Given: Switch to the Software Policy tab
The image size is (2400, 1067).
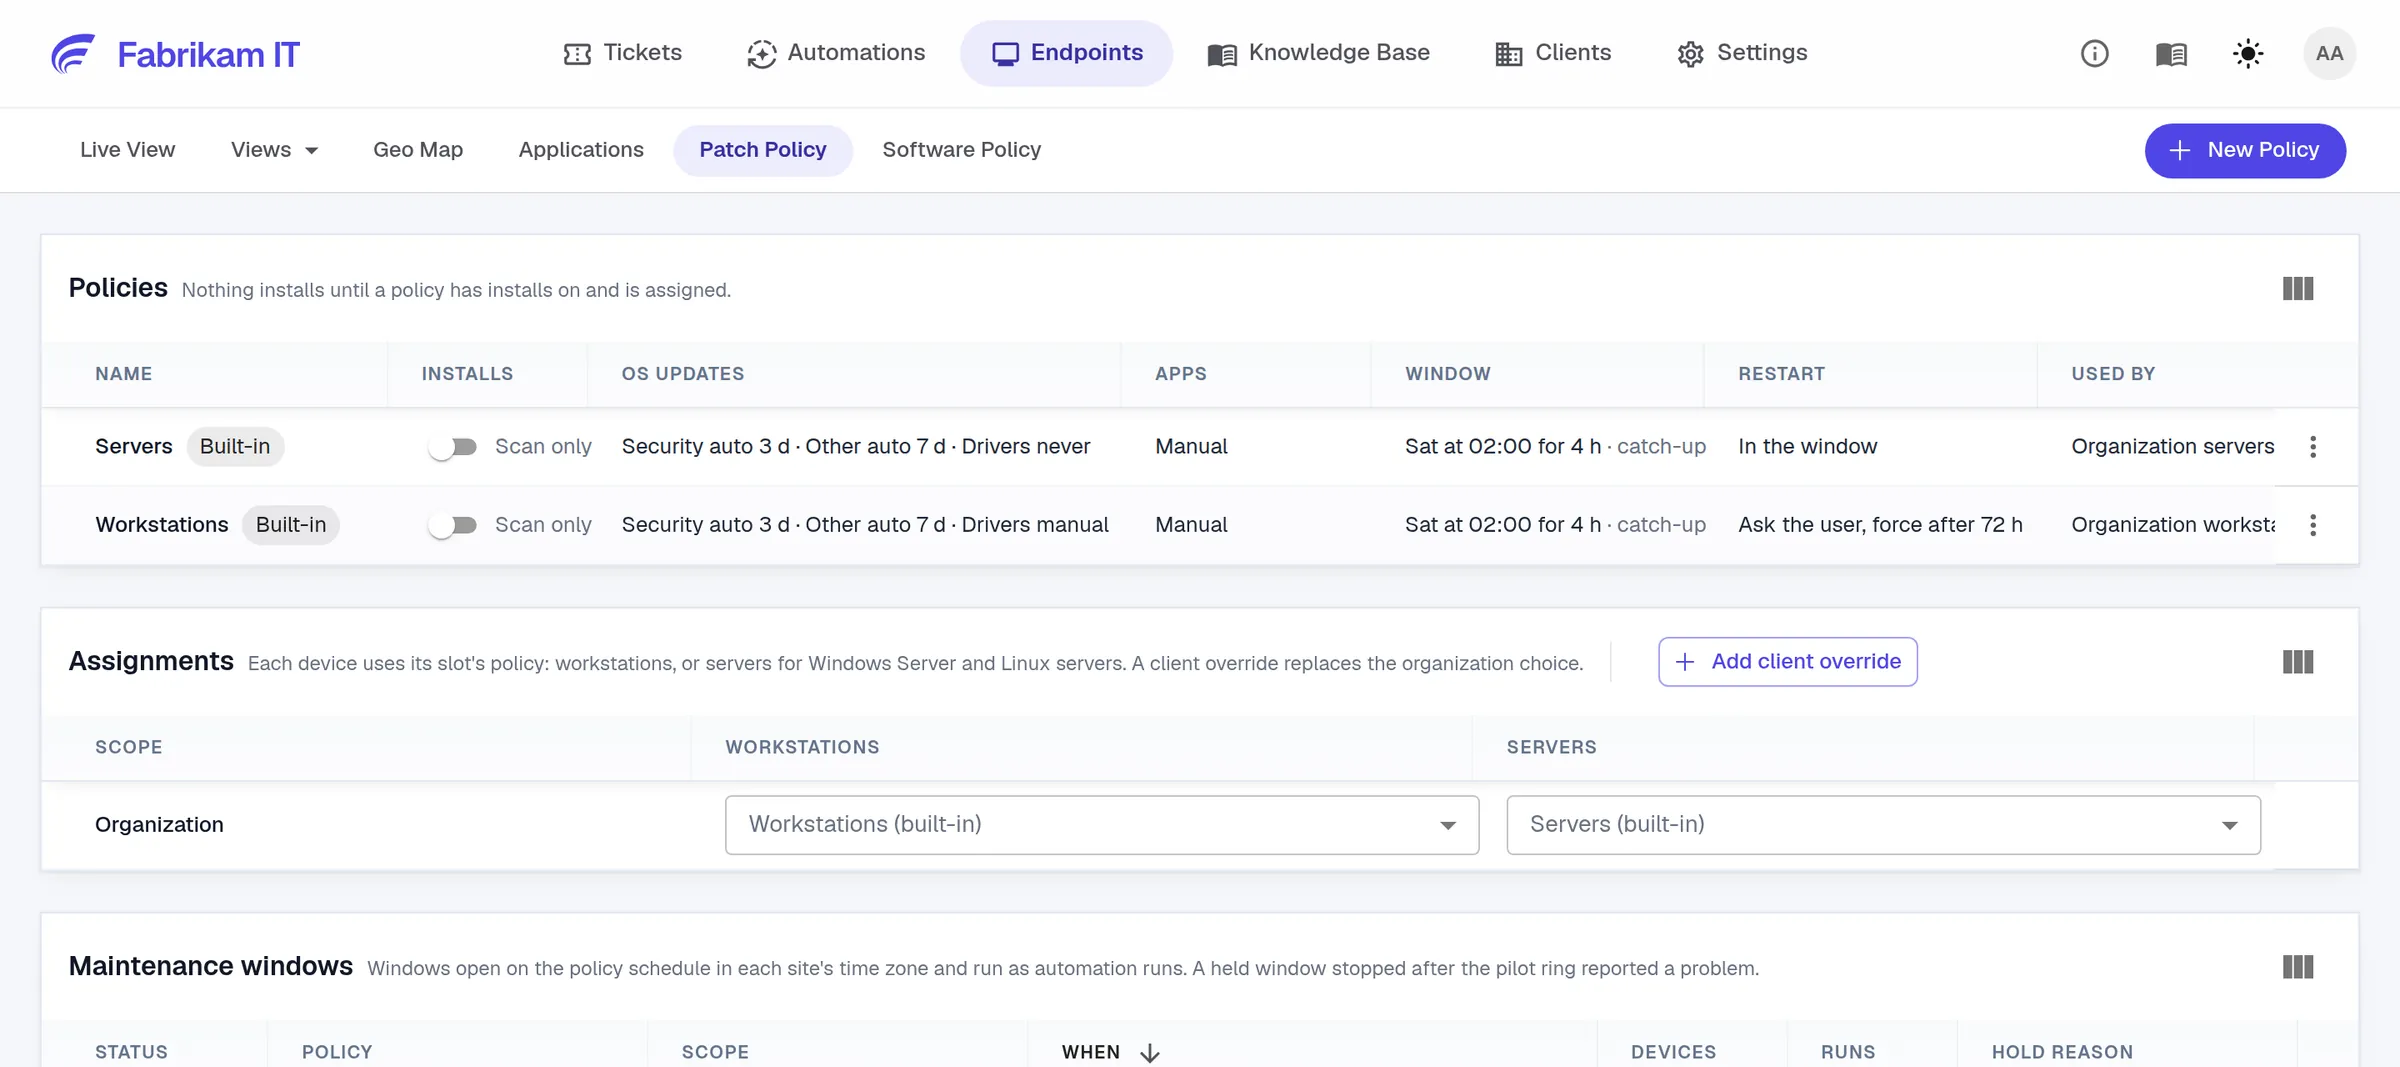Looking at the screenshot, I should [961, 150].
